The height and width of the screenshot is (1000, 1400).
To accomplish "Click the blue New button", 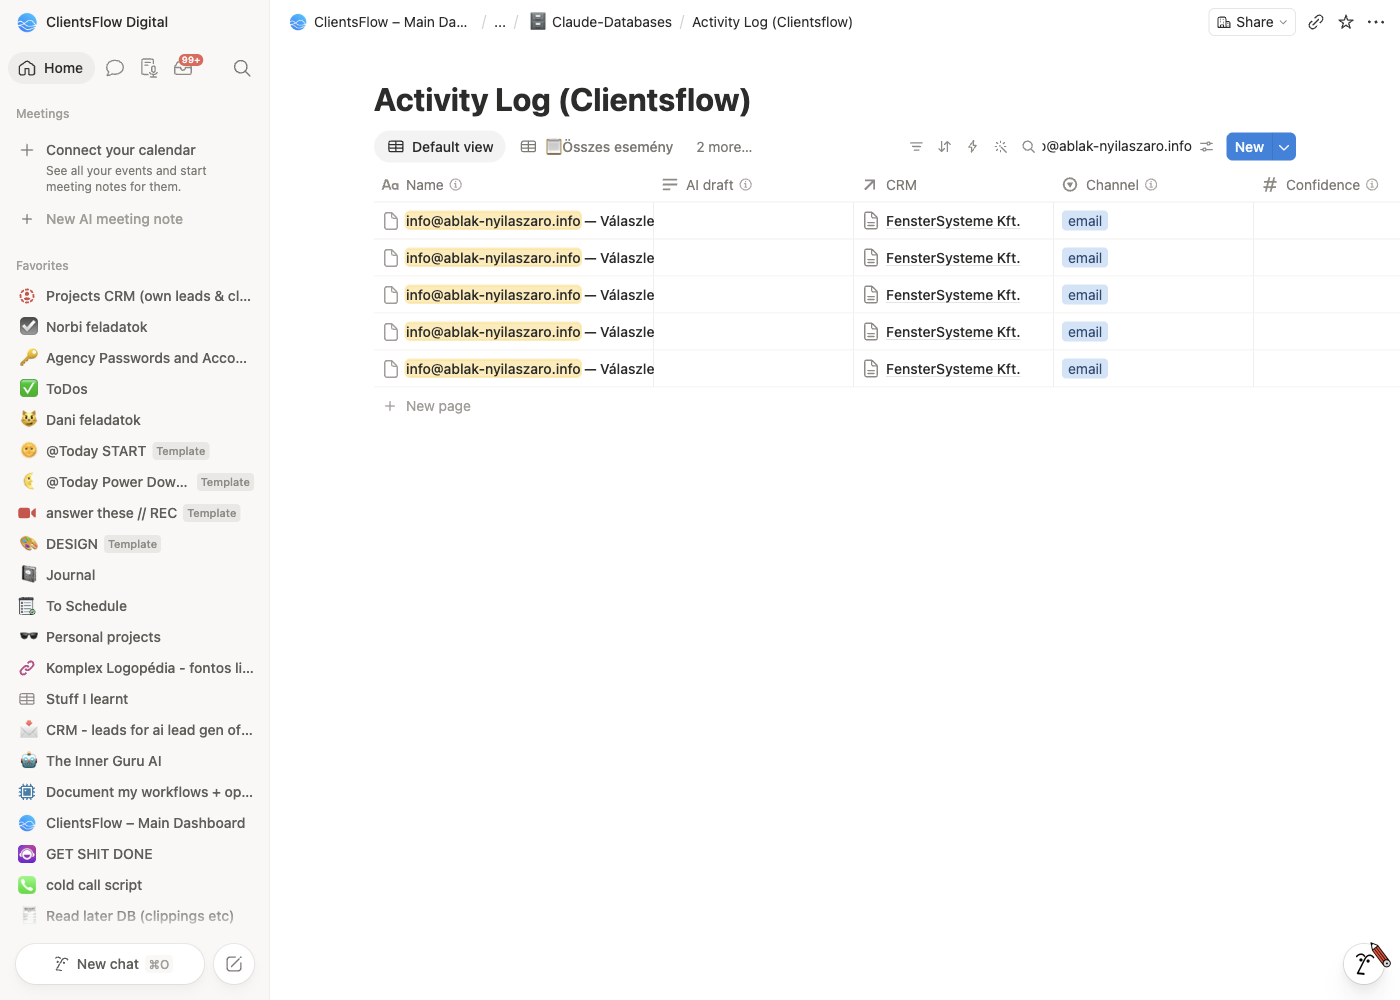I will point(1249,147).
